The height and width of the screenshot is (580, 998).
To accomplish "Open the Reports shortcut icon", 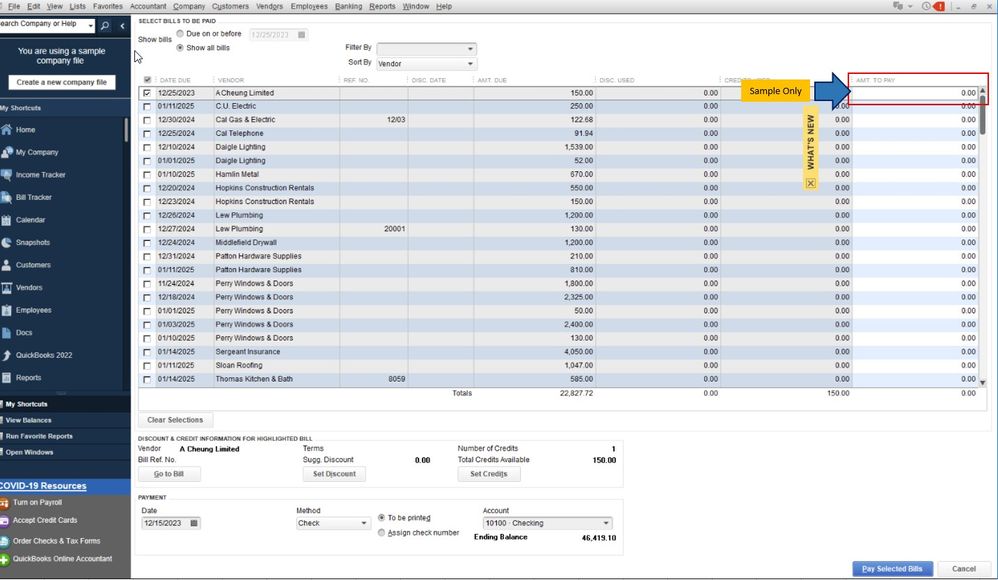I will click(6, 378).
